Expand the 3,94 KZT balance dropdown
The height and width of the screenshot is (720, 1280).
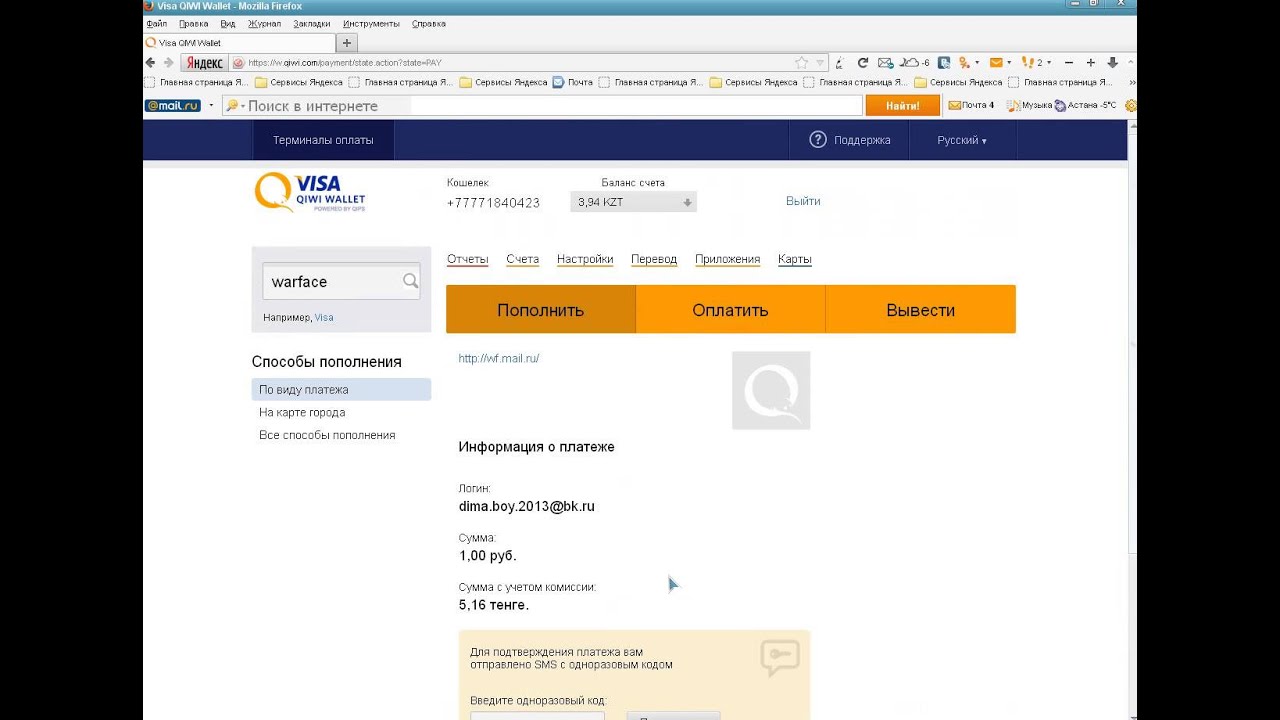point(633,202)
